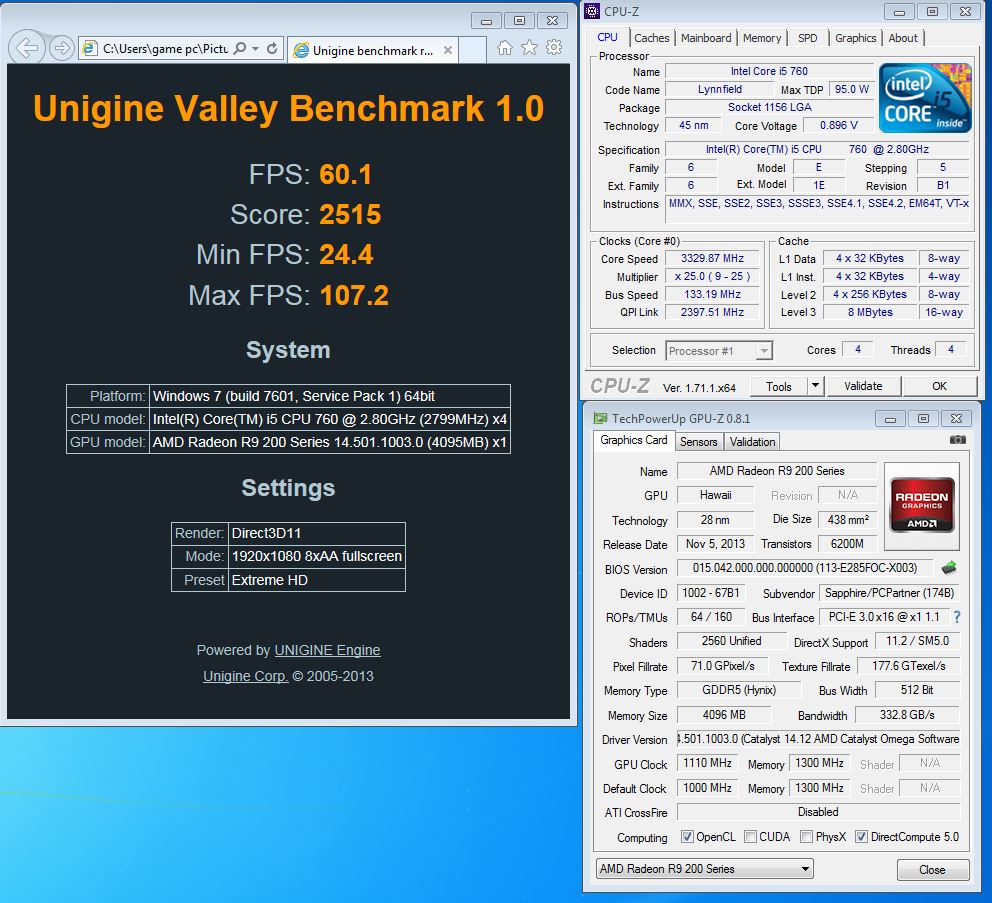Refresh the browser page
992x903 pixels.
[x=272, y=49]
